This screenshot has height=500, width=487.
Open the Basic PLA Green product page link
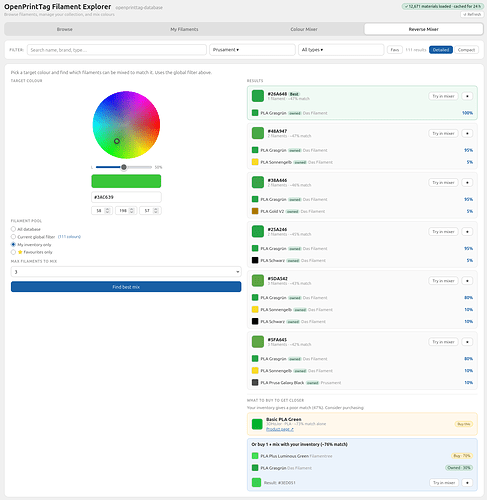(280, 429)
